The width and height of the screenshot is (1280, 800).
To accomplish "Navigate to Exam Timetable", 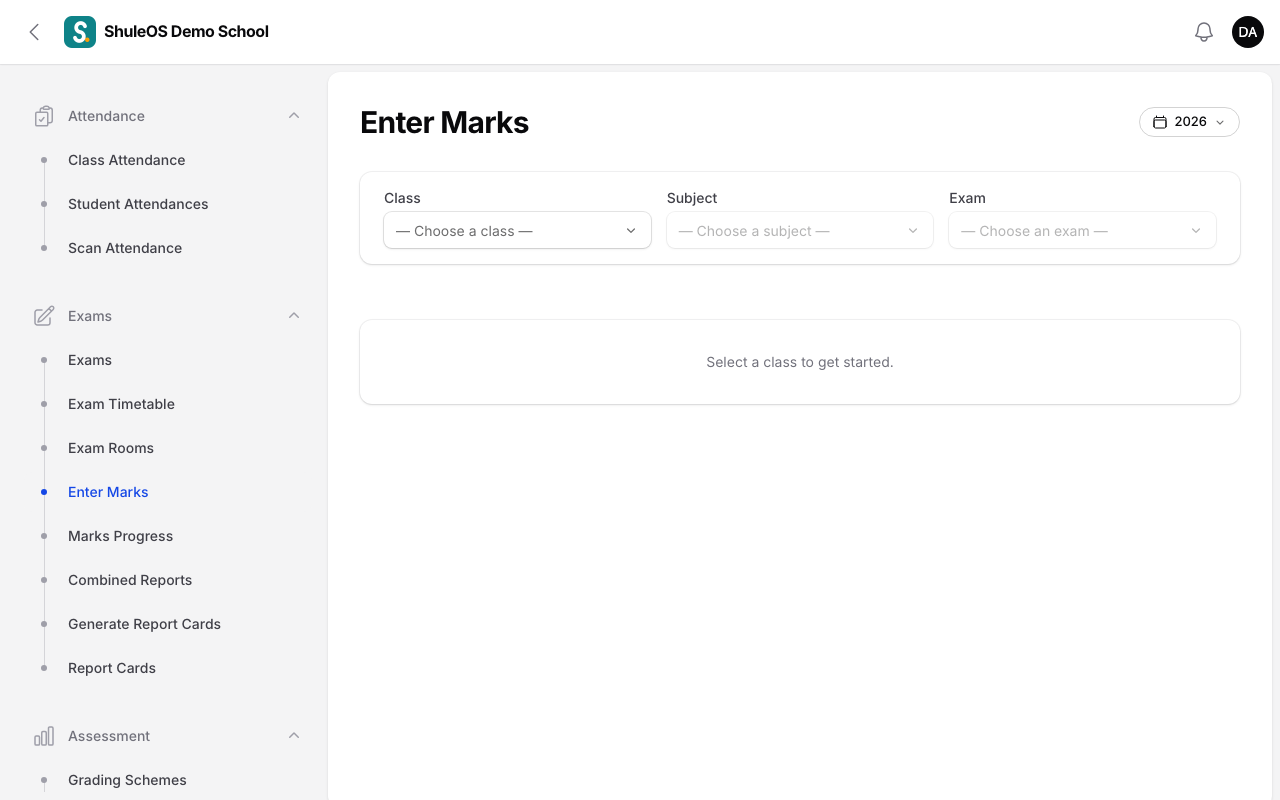I will tap(121, 404).
